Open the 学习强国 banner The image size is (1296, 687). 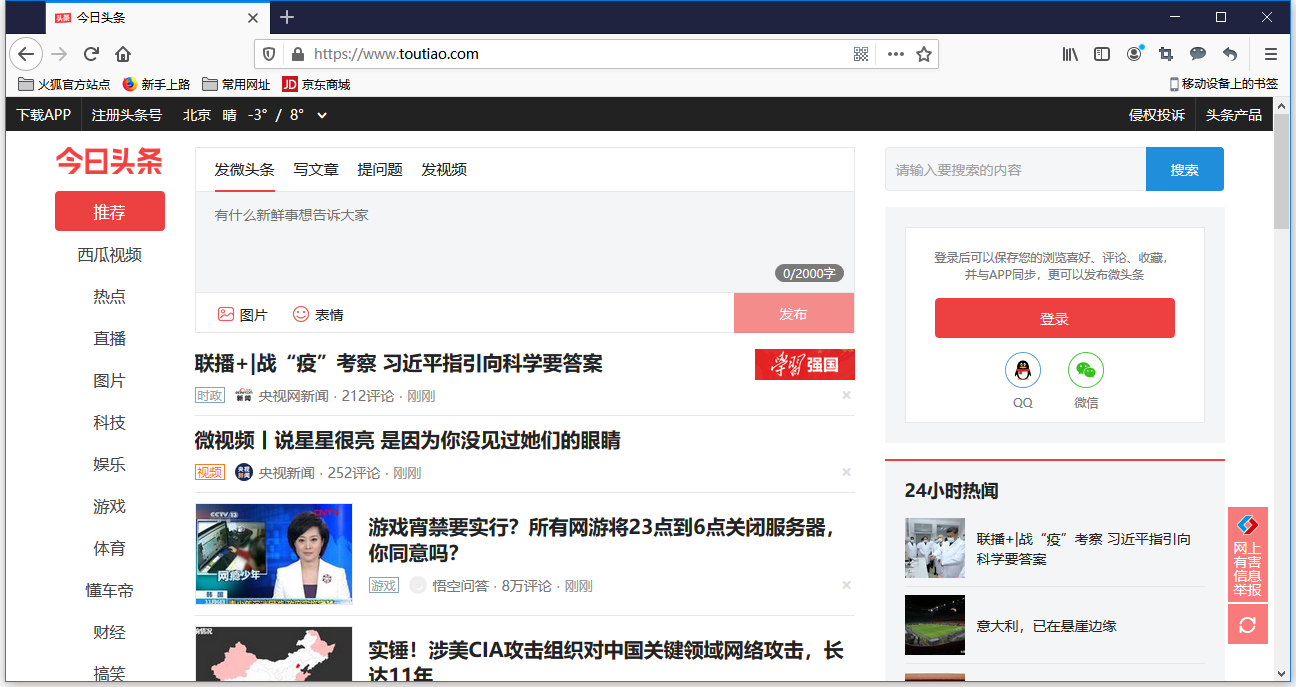805,365
